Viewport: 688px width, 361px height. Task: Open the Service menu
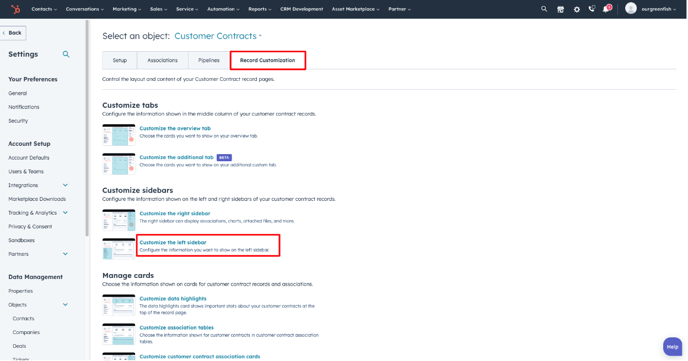coord(187,9)
